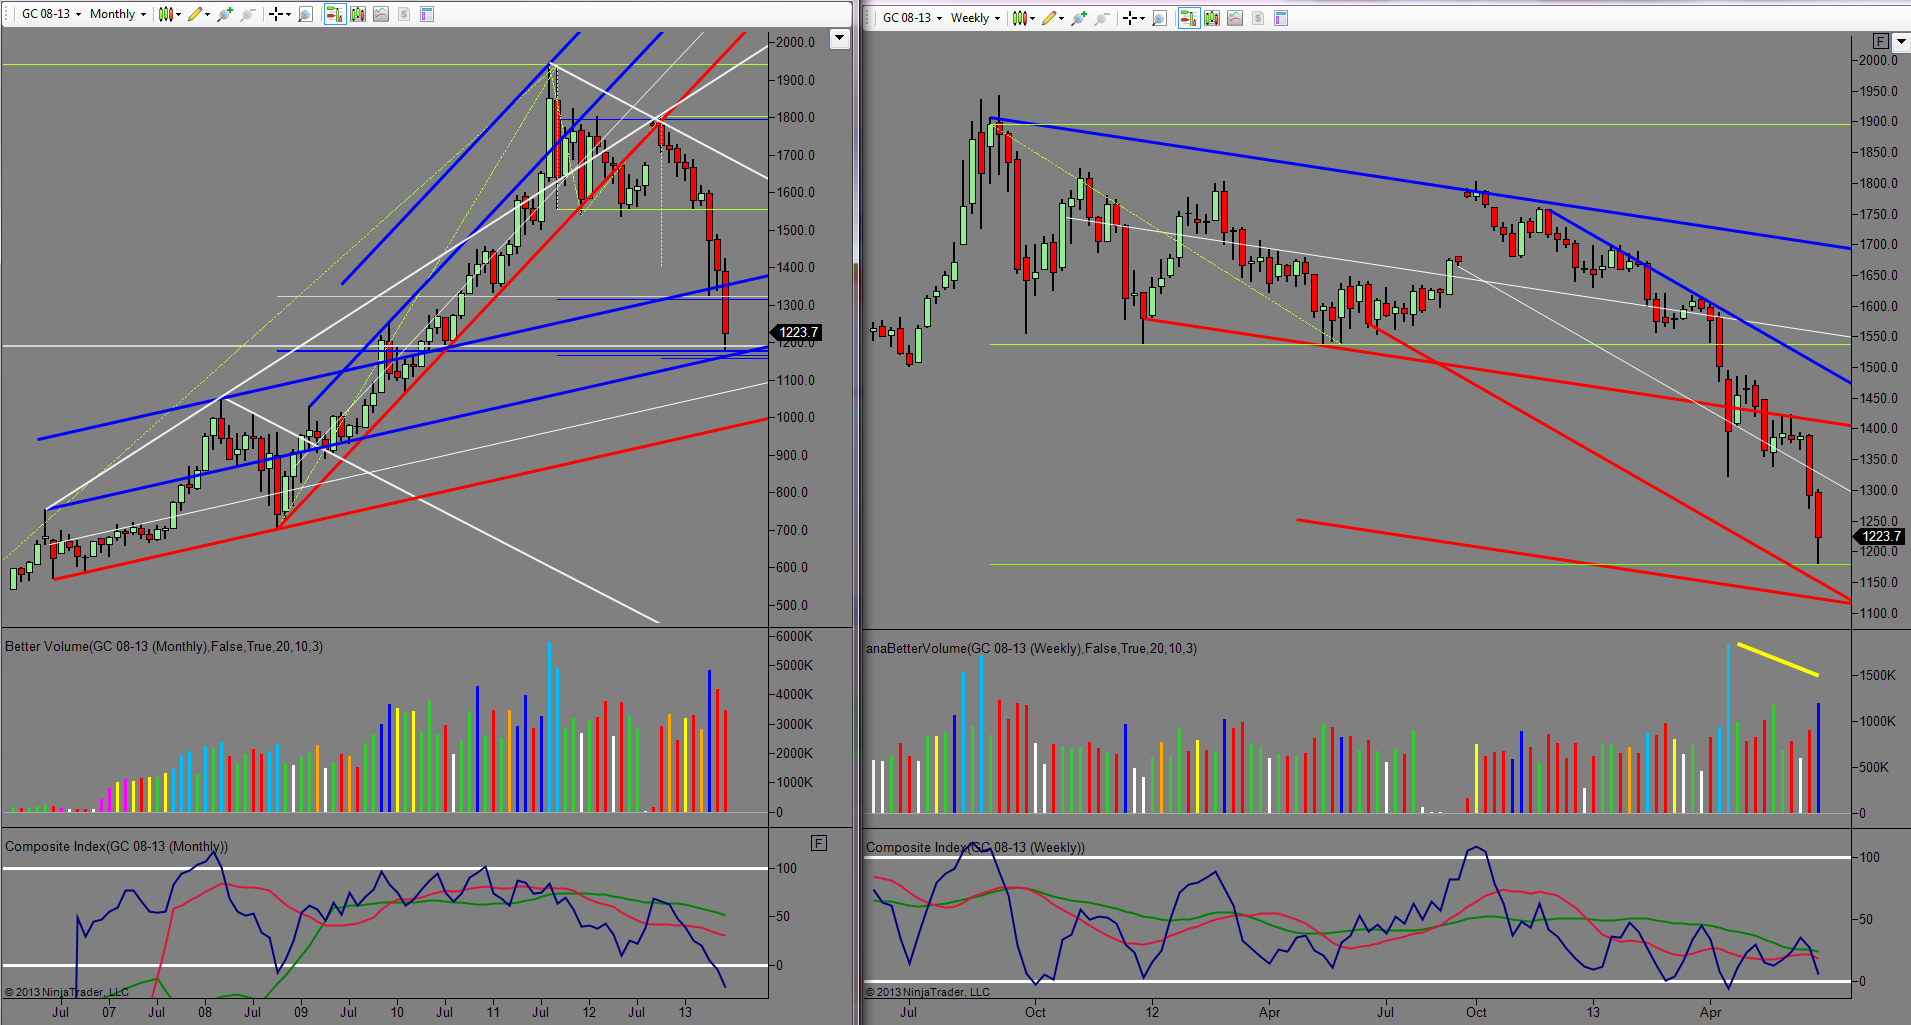Select the 1223.7 price marker on Monthly chart

(x=797, y=332)
